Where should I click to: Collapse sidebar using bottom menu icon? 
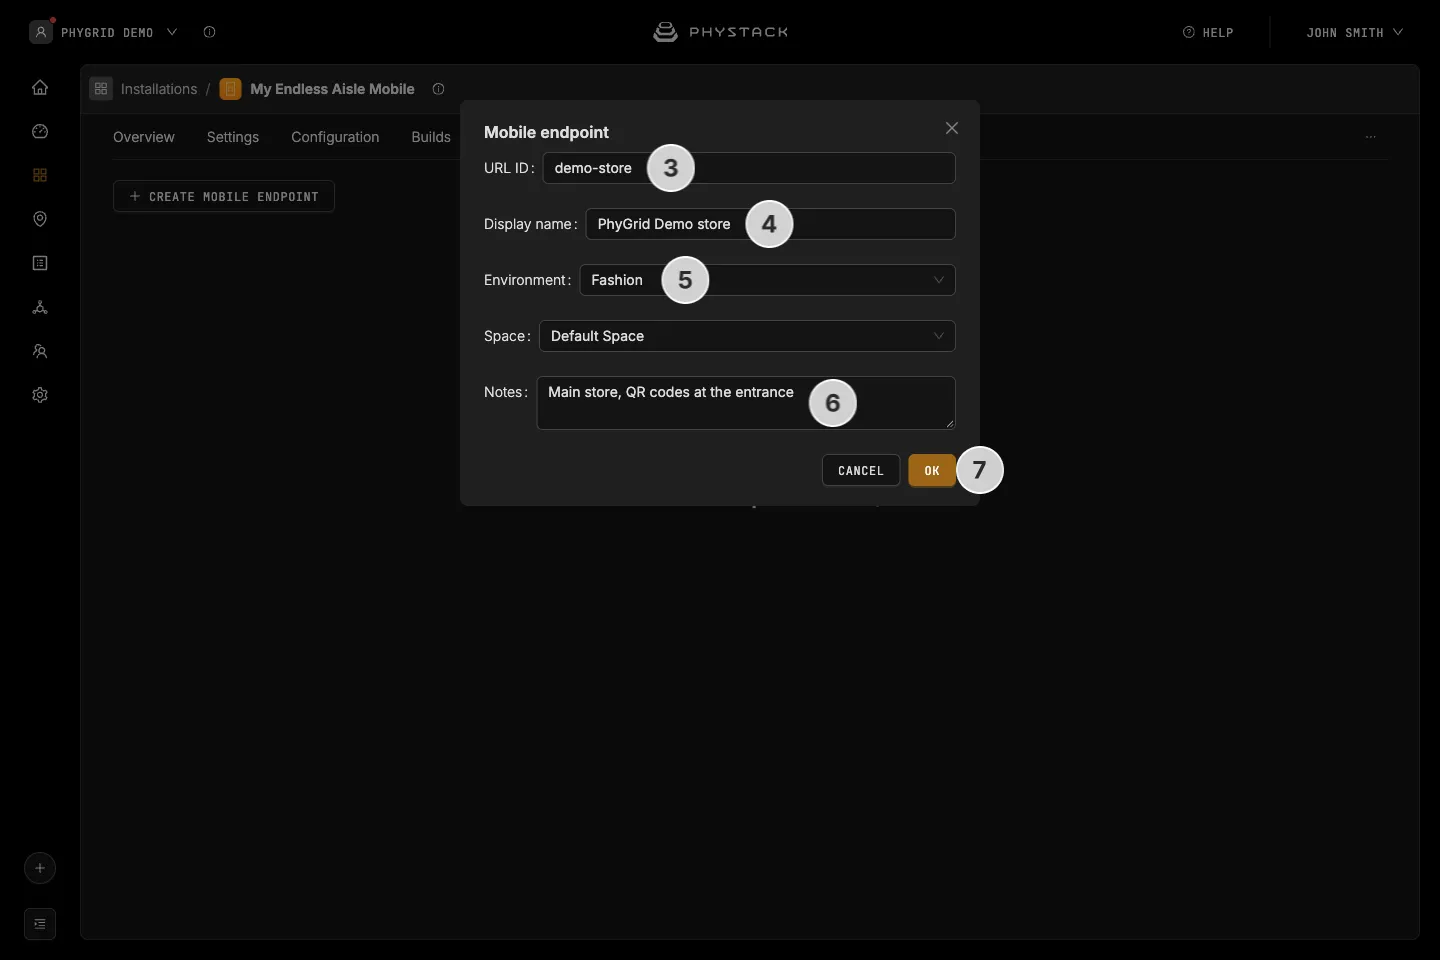pyautogui.click(x=40, y=924)
